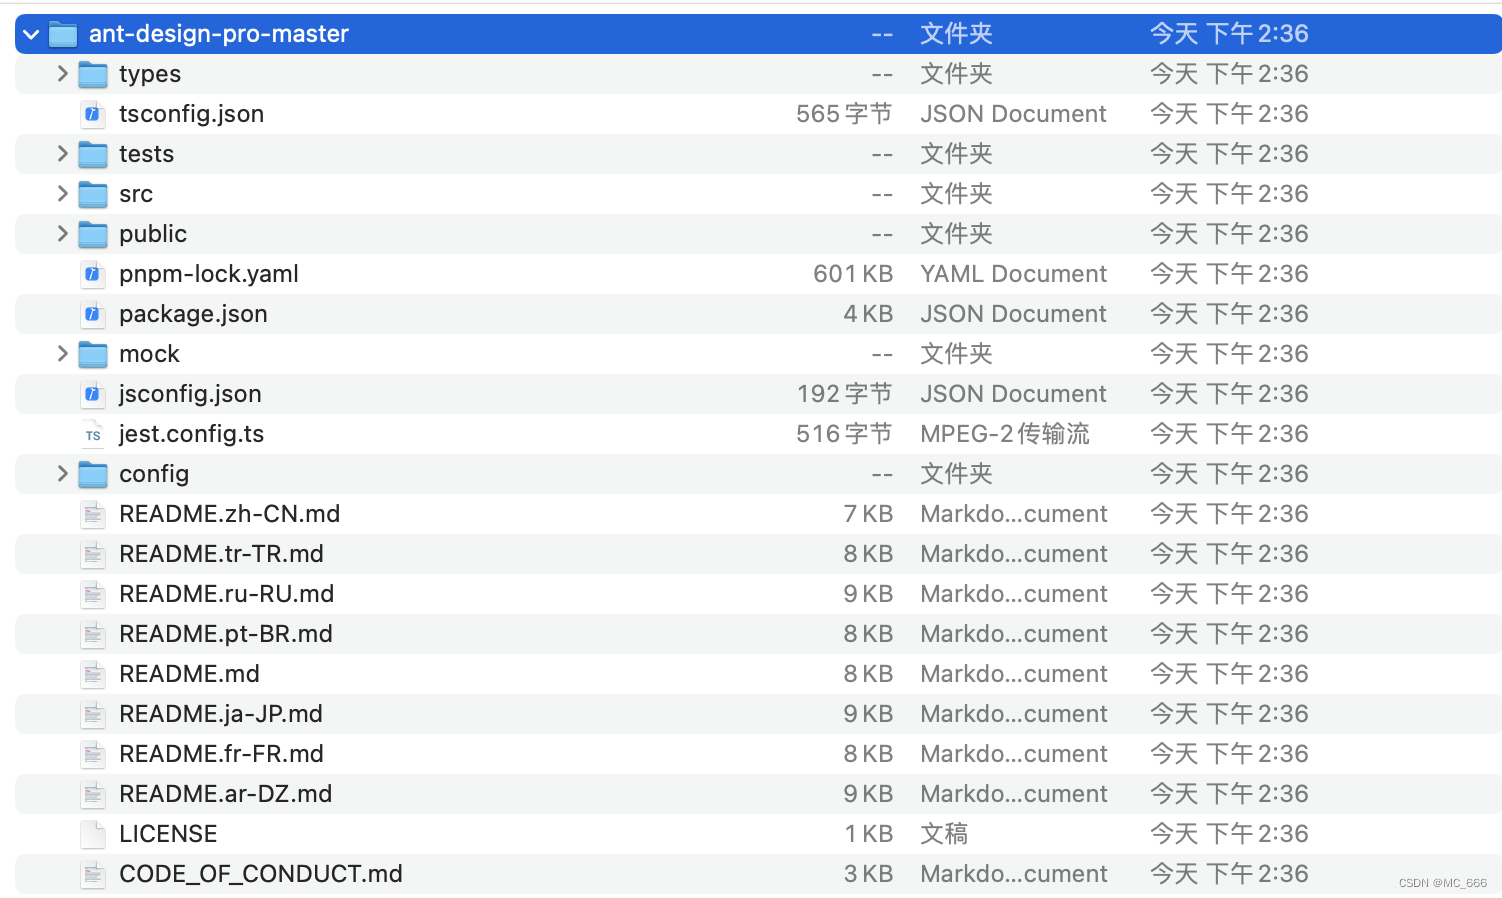Click the 1 KB size of LICENSE
Viewport: 1502px width, 898px height.
(x=869, y=834)
